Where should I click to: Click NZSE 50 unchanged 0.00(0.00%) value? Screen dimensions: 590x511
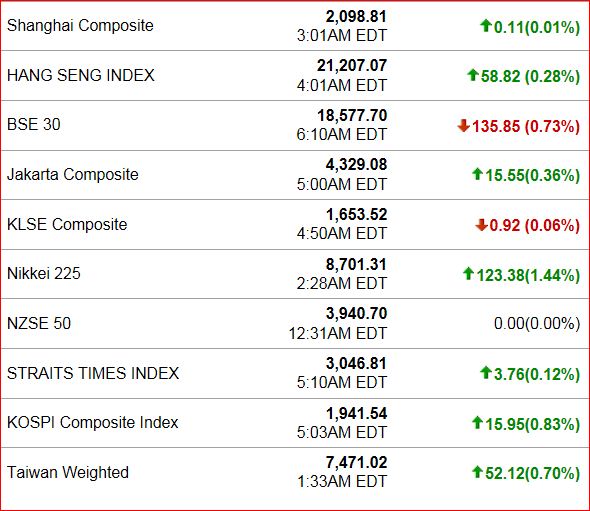coord(537,324)
